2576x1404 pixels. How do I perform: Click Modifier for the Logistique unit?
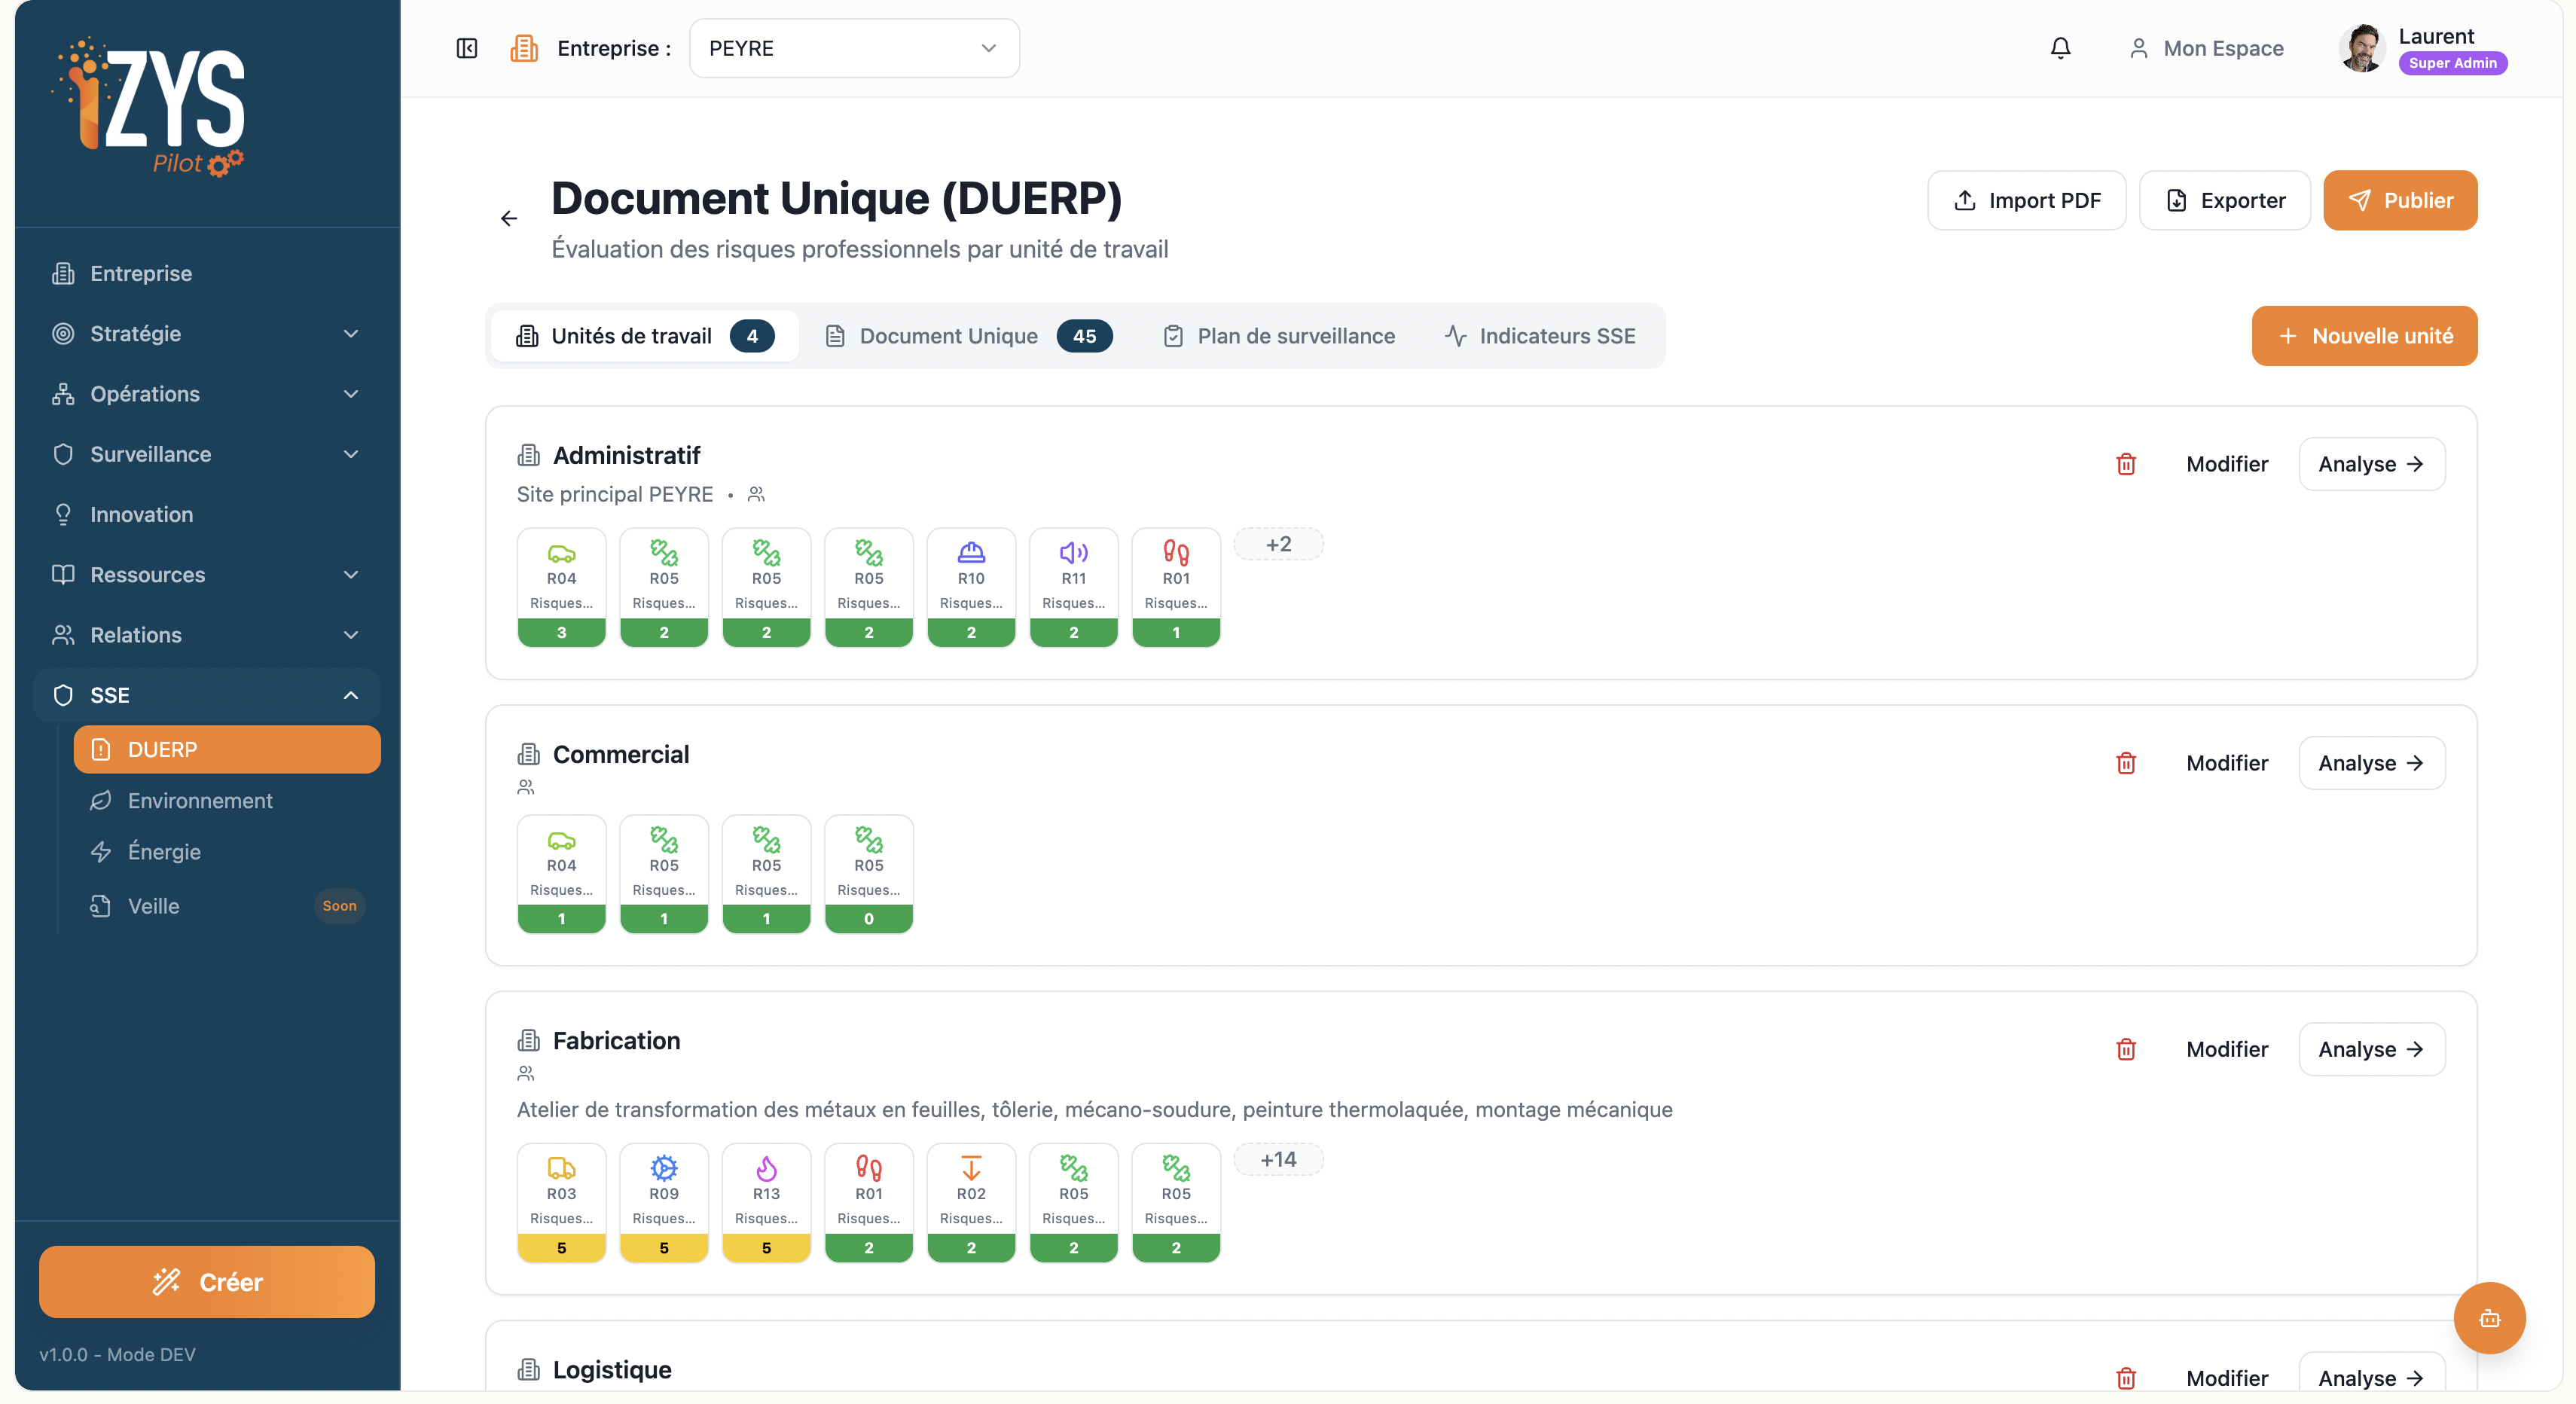click(2227, 1378)
